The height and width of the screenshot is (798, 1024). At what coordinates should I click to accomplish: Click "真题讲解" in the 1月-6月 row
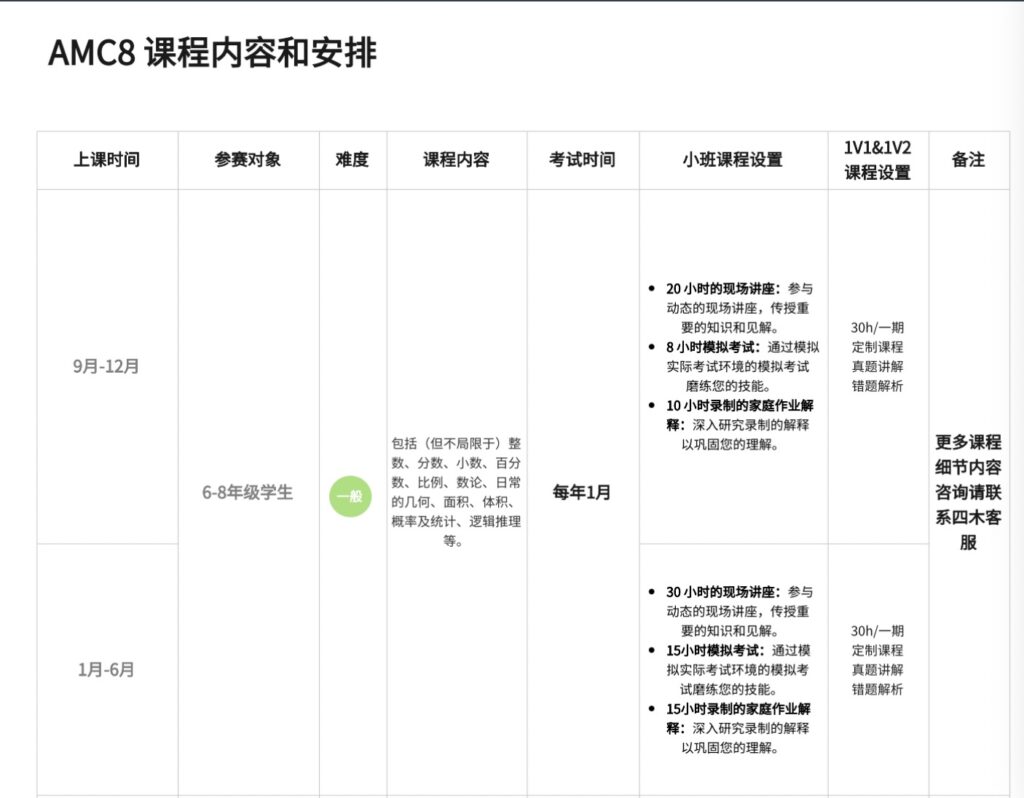[877, 670]
